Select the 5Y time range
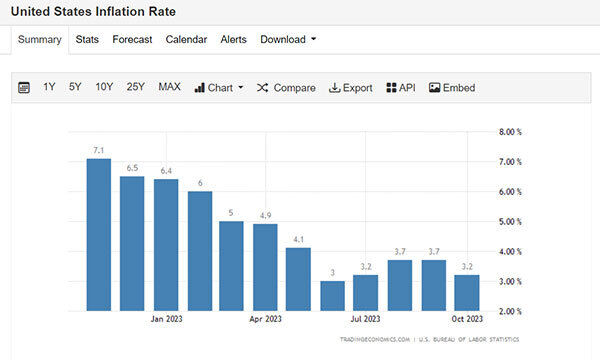The image size is (600, 360). (x=75, y=87)
